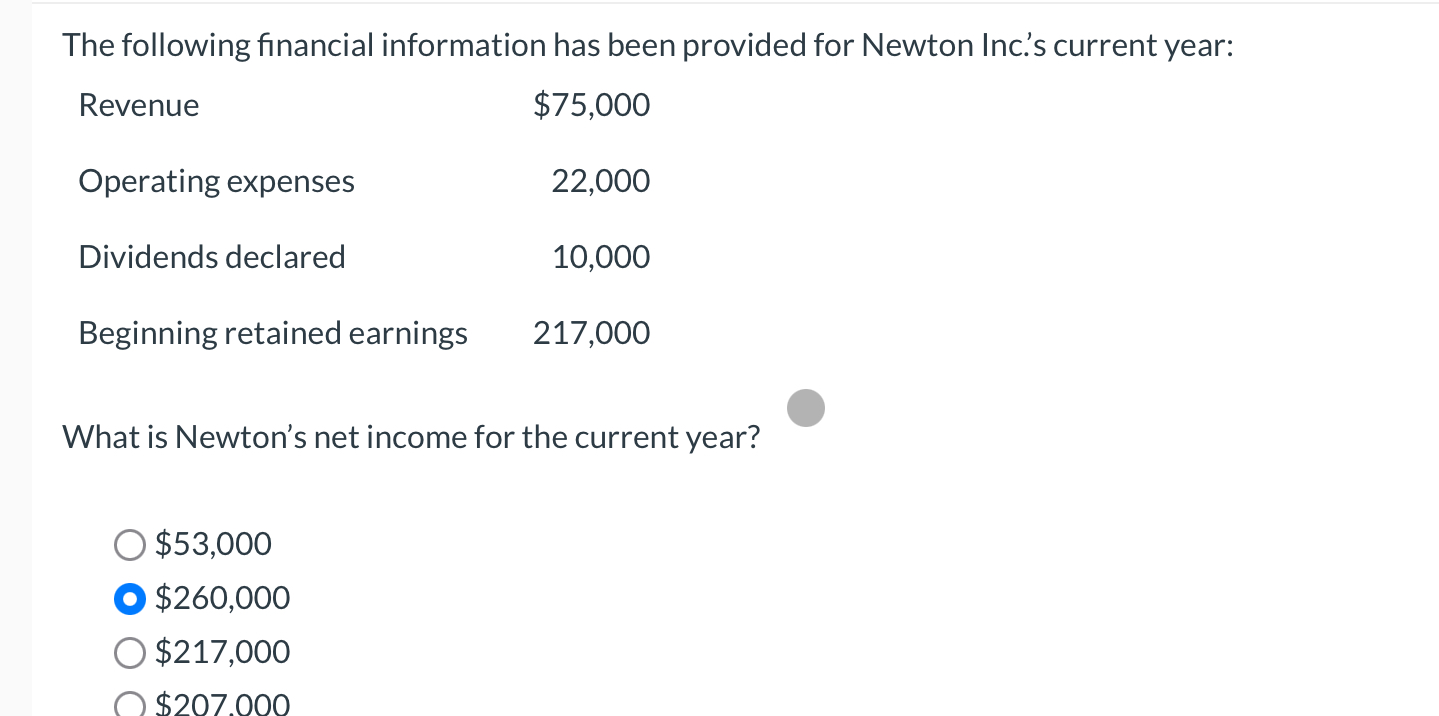Click the Revenue row label
This screenshot has height=716, width=1439.
point(138,106)
